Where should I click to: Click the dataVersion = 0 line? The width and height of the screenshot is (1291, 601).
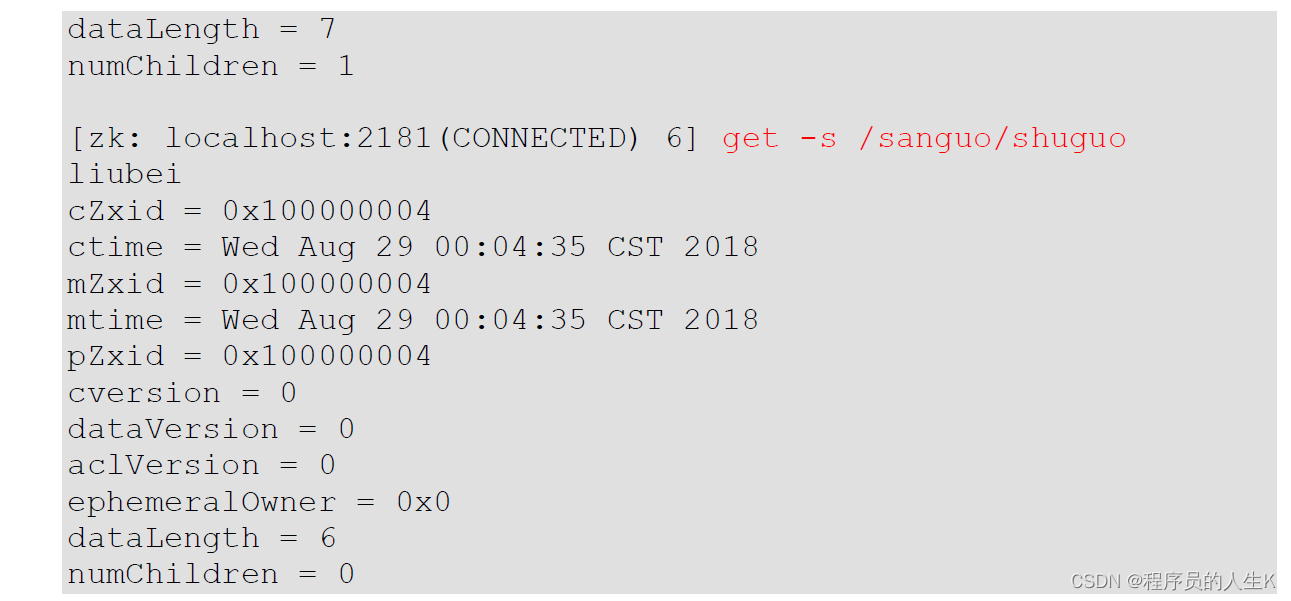coord(211,429)
